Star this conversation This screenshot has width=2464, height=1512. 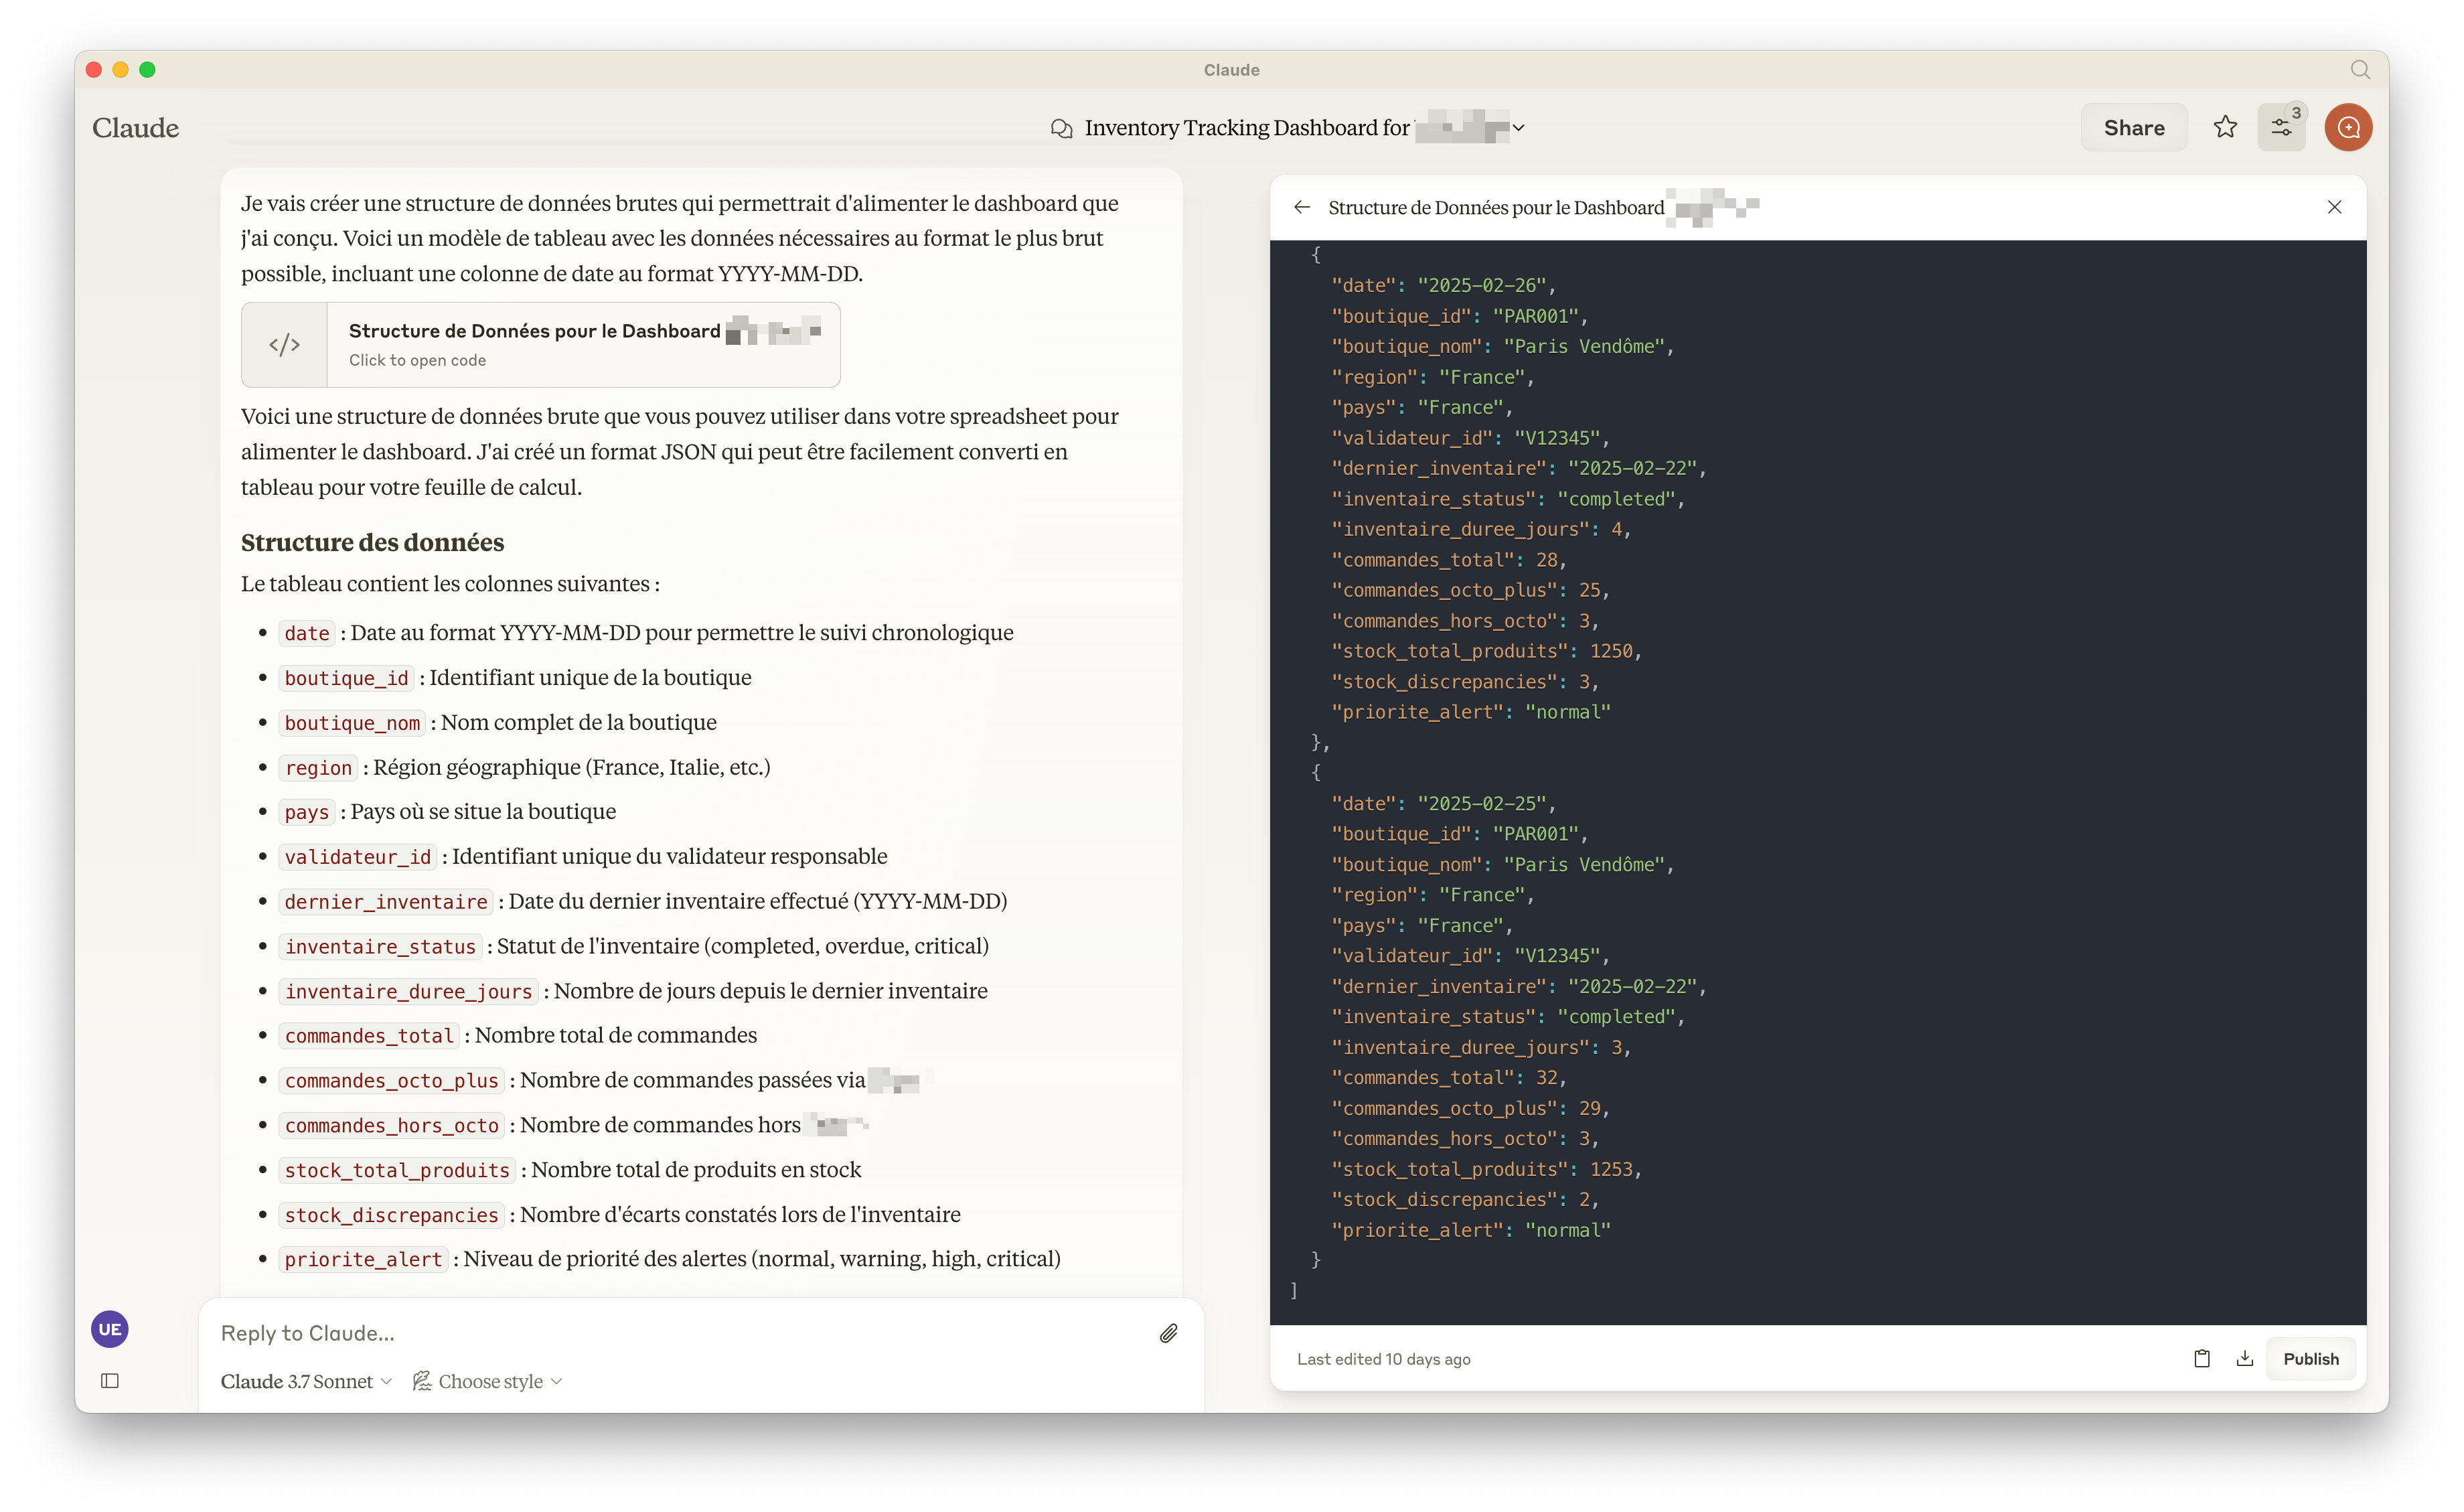[2225, 127]
